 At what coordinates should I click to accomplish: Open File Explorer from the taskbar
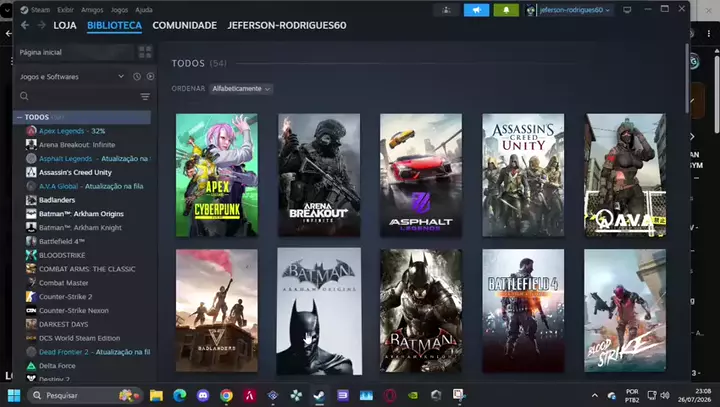click(x=156, y=395)
